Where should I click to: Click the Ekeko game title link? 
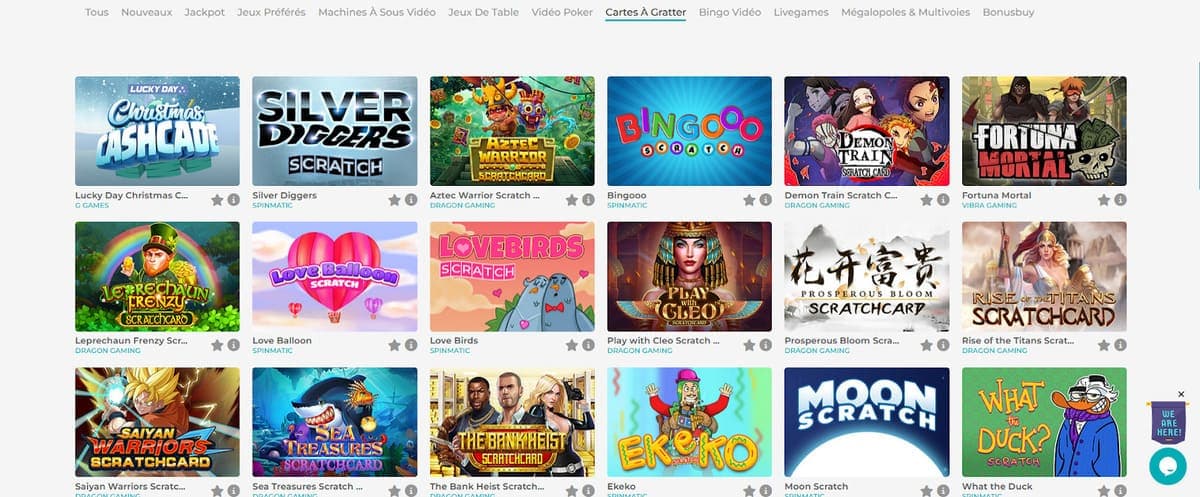621,487
